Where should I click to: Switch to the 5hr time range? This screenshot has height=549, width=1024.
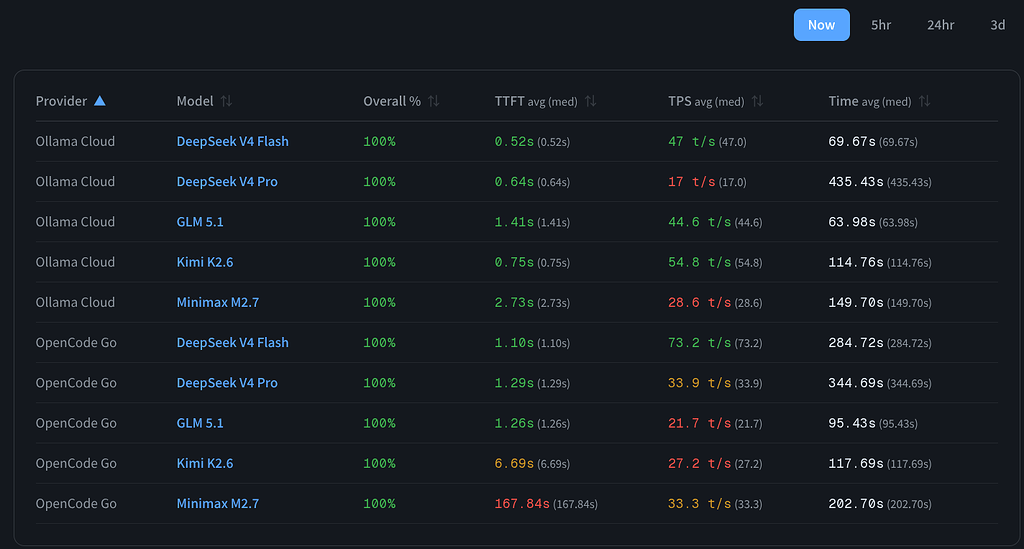(881, 25)
